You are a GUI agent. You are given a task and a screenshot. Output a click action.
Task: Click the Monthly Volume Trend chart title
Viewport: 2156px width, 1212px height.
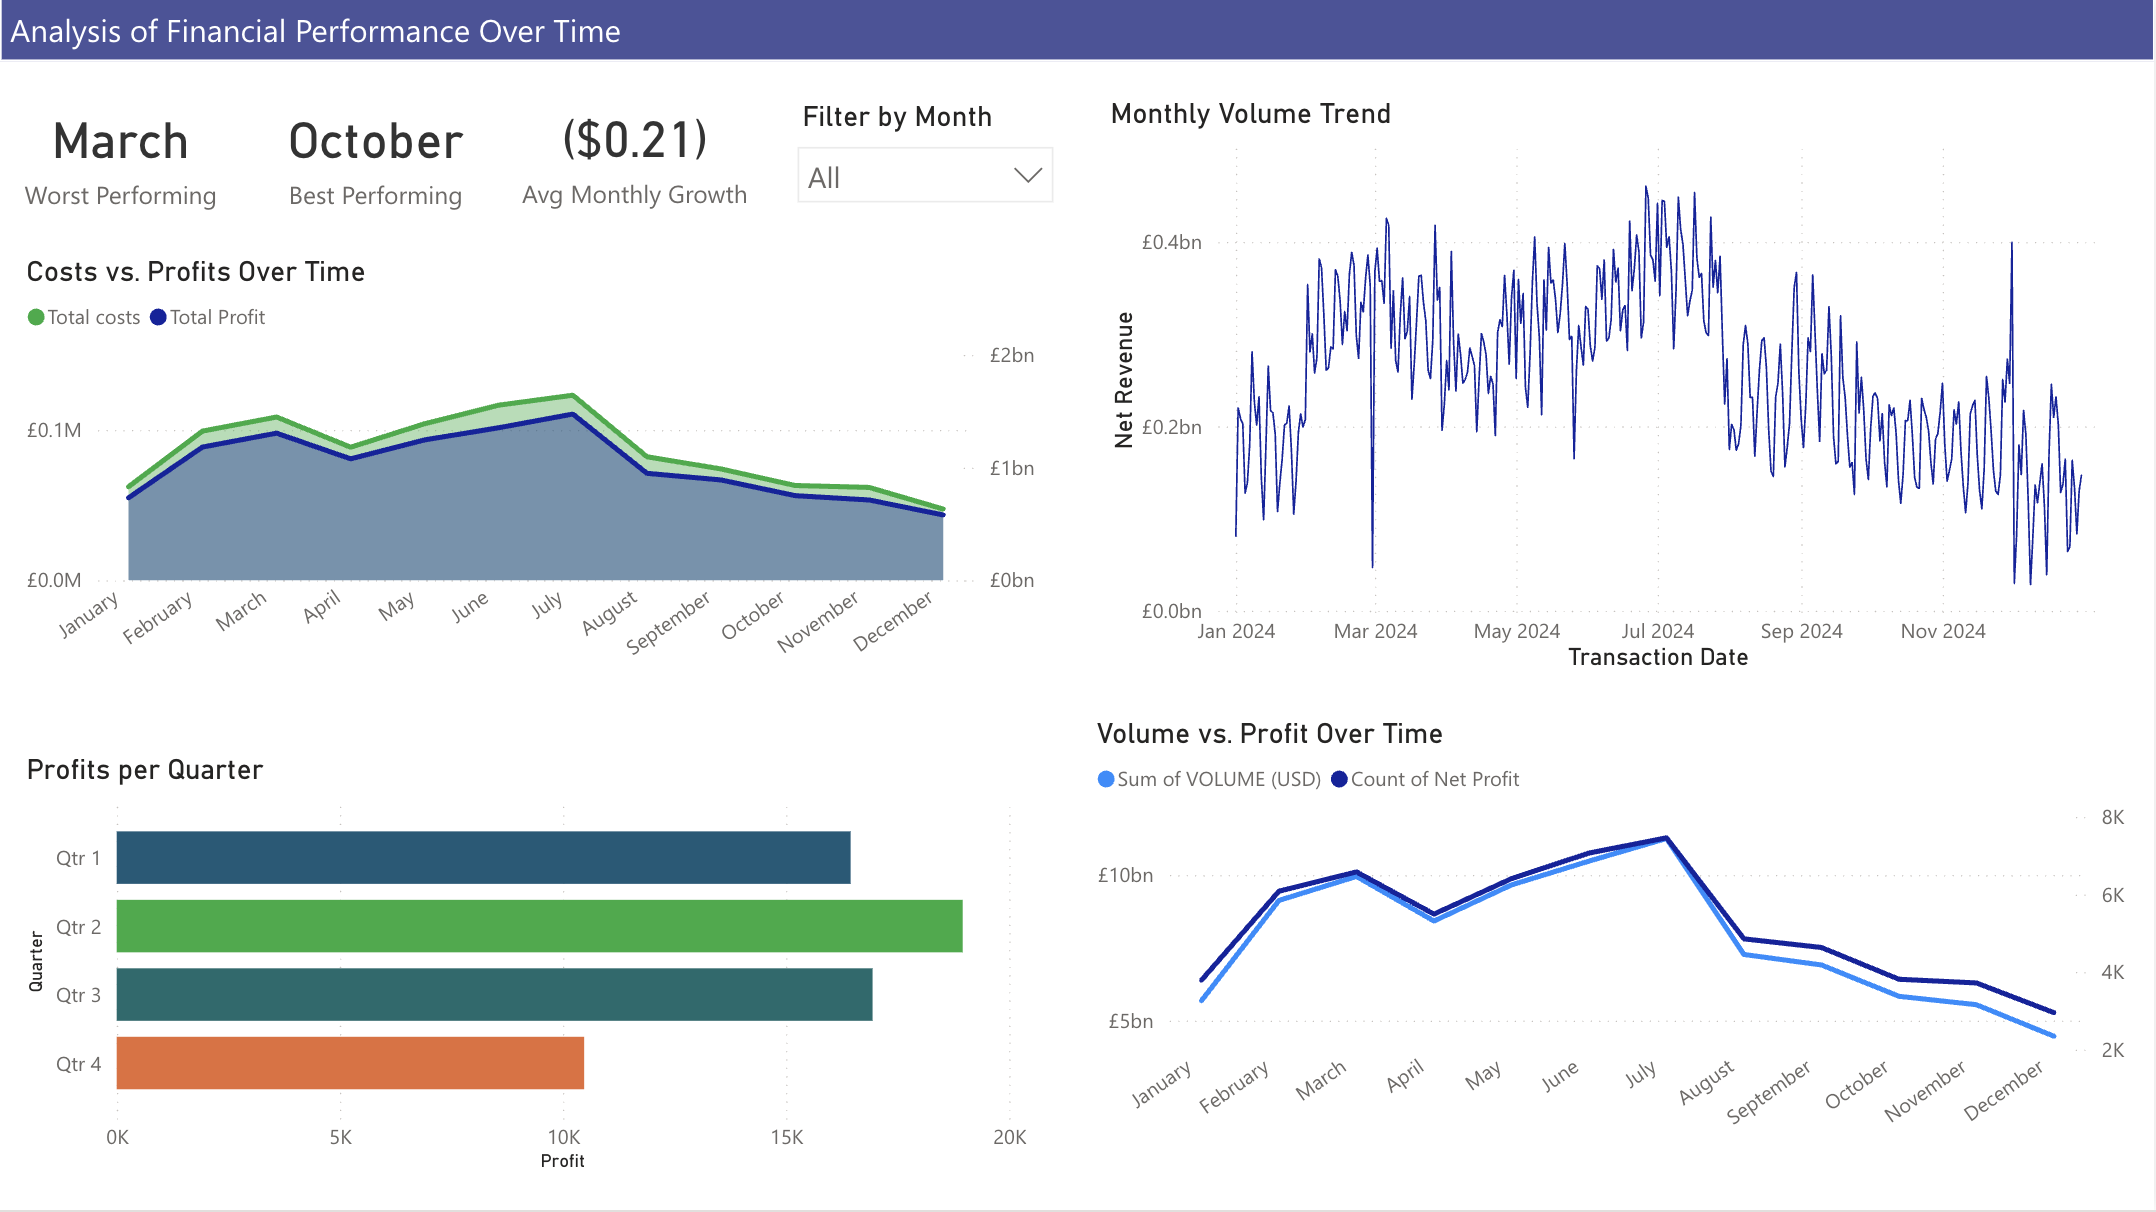pos(1250,114)
